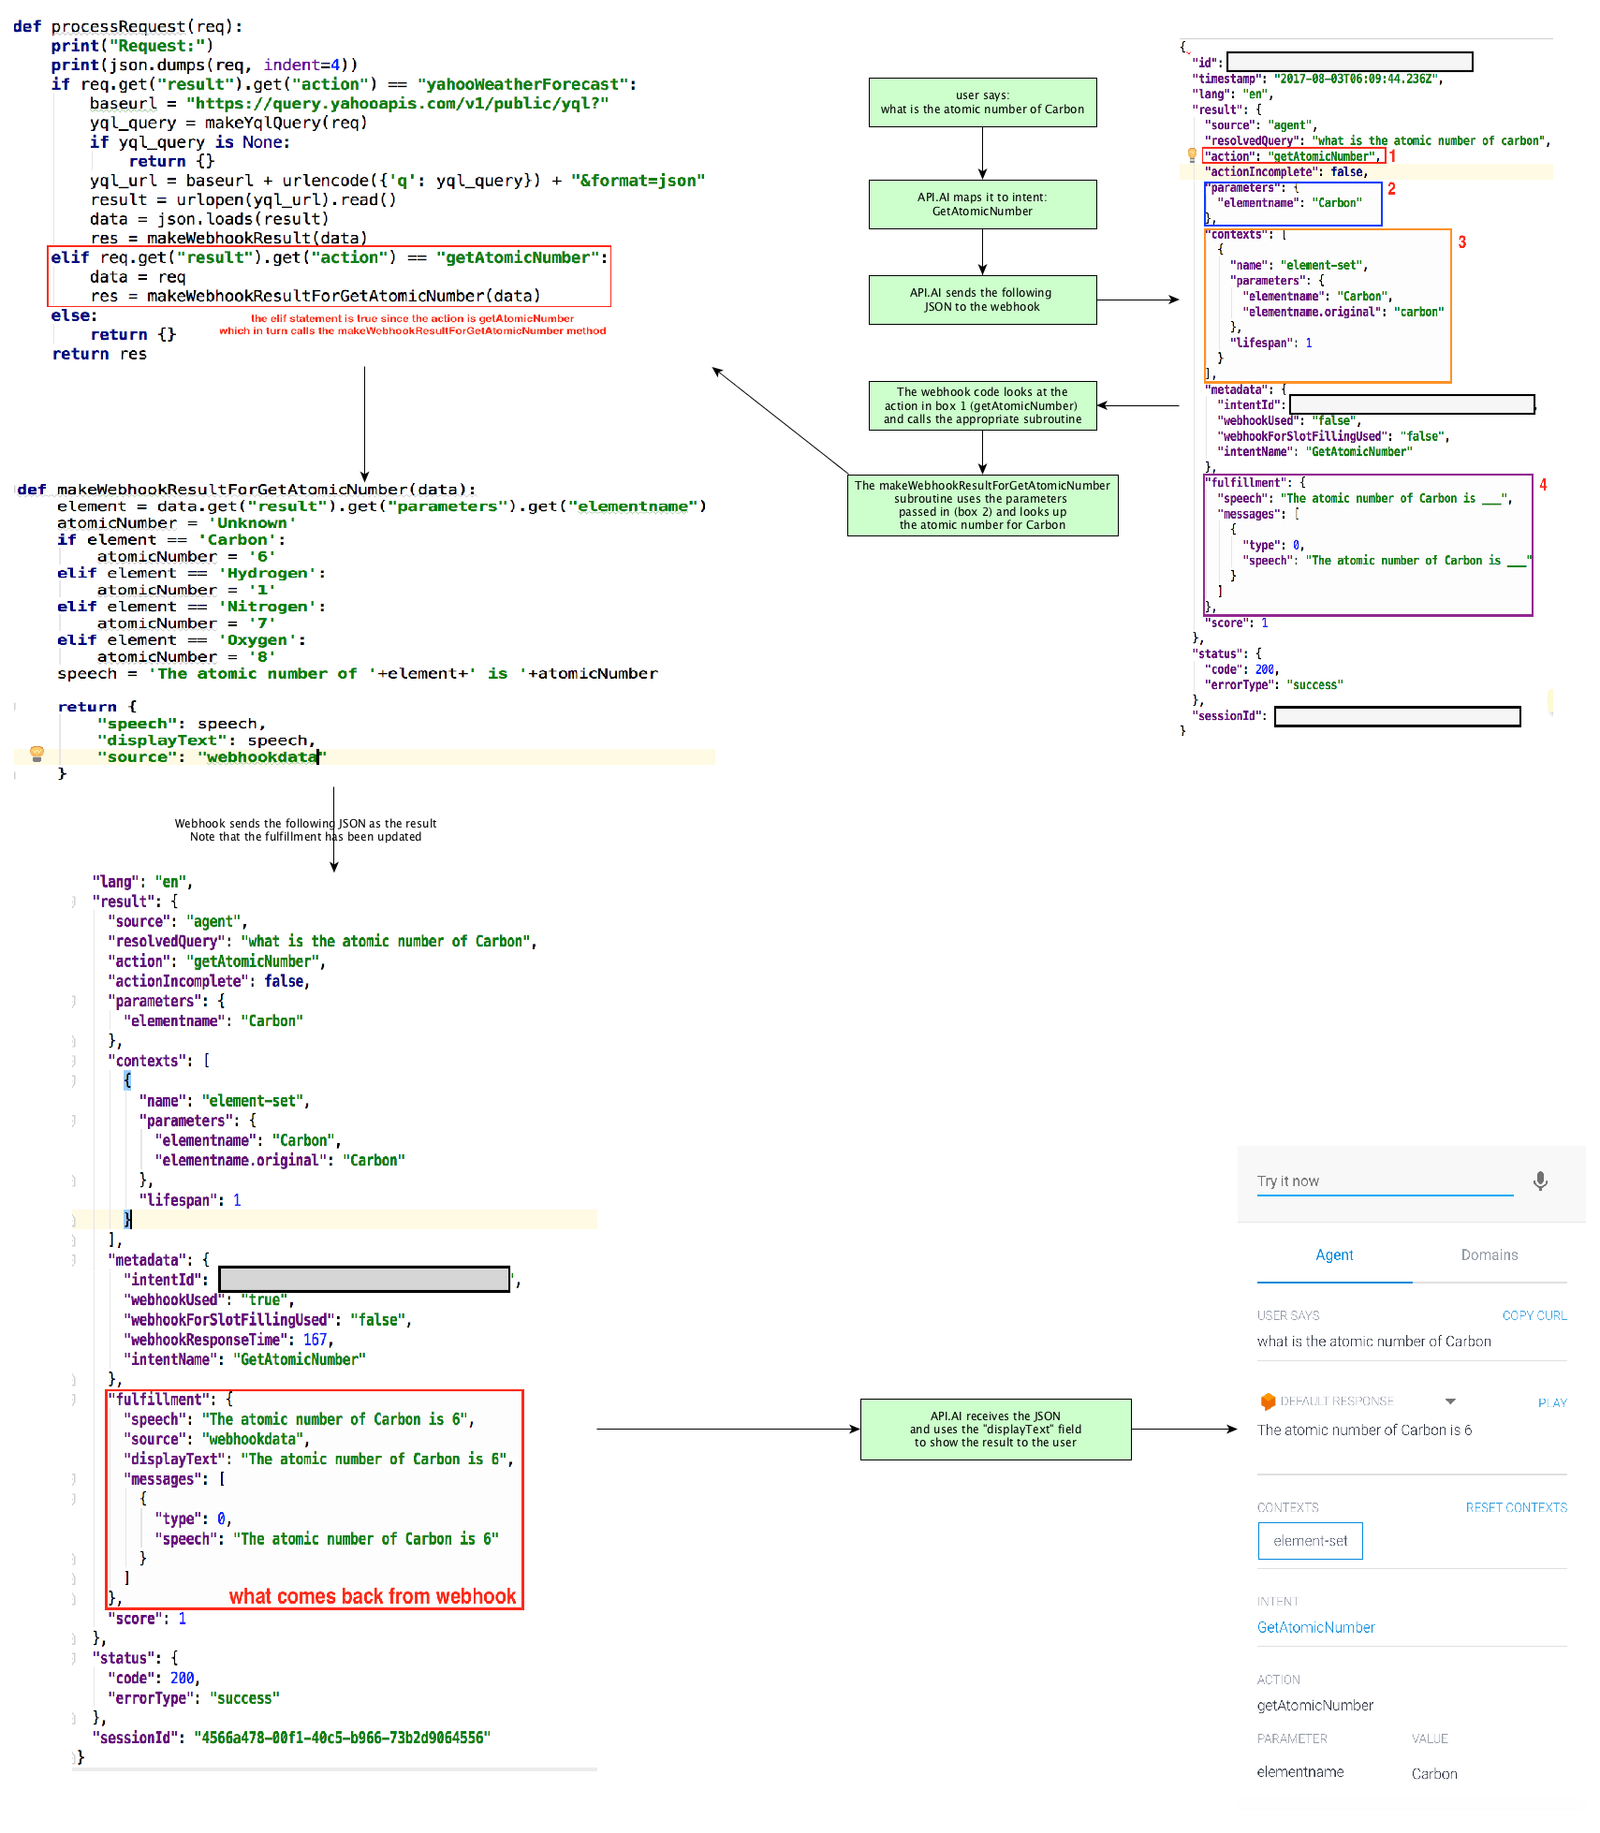
Task: Click the "API.AI sends the following JSON" flowchart box
Action: (982, 299)
